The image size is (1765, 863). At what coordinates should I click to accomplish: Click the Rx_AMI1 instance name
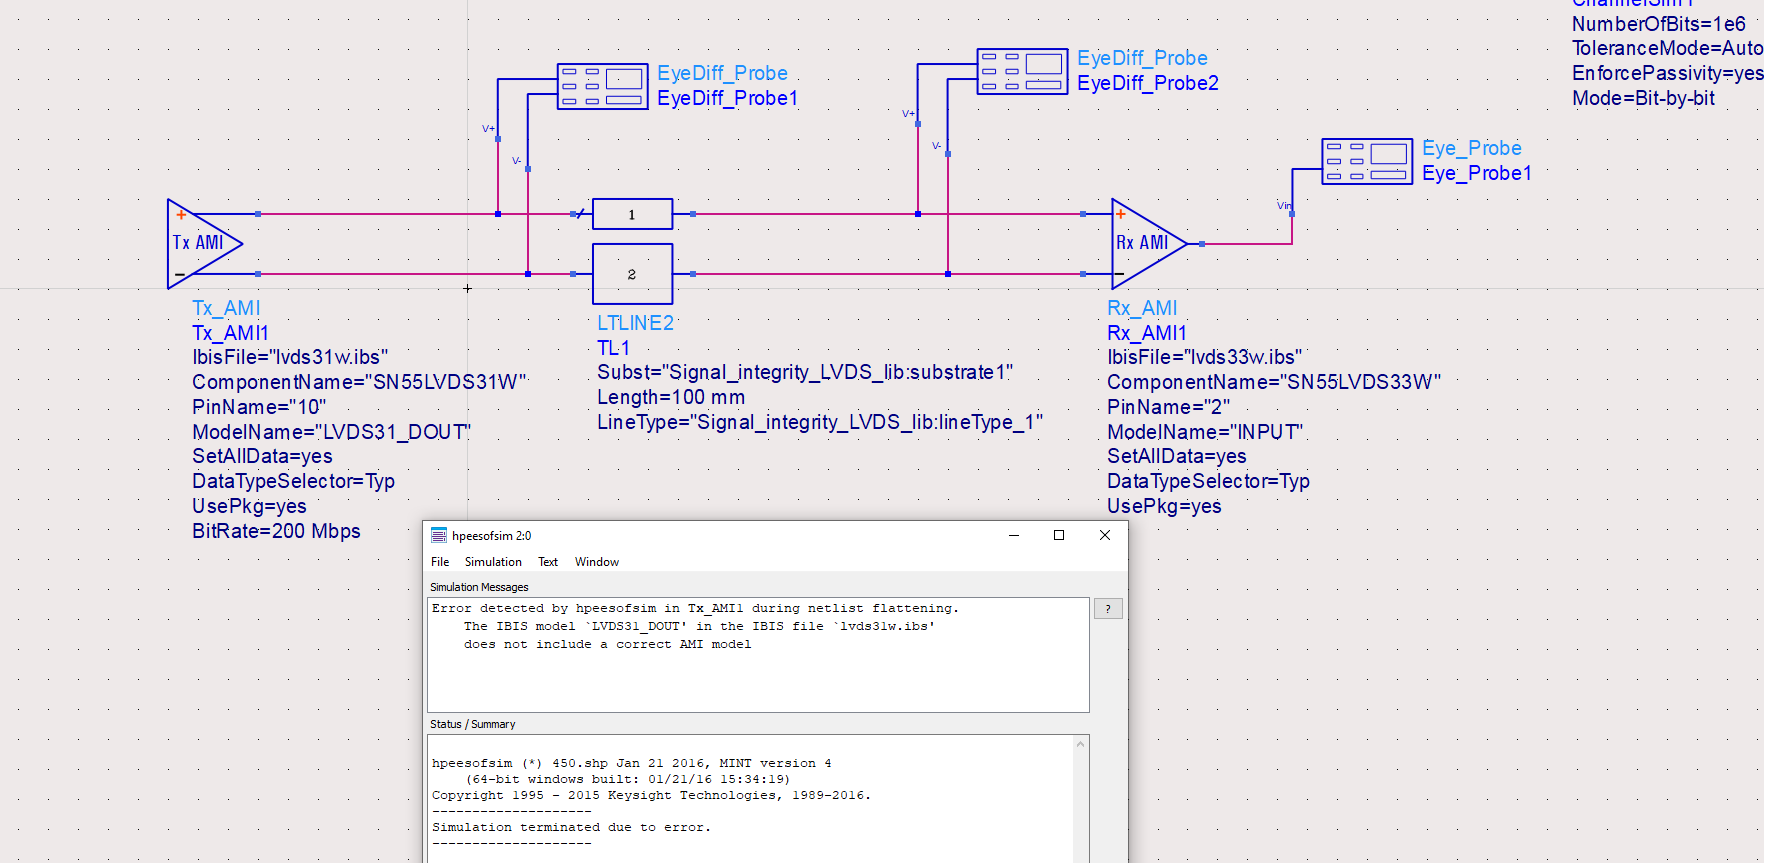(x=1147, y=333)
